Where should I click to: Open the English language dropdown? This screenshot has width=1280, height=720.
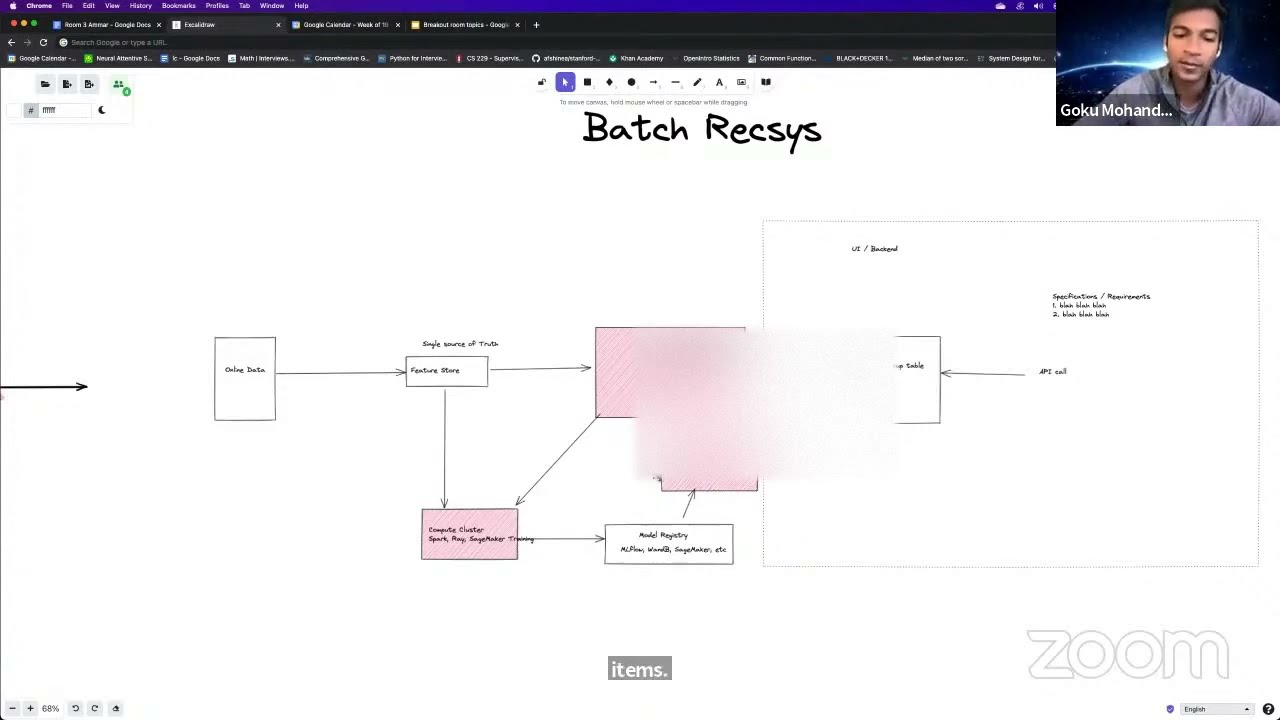(1217, 709)
